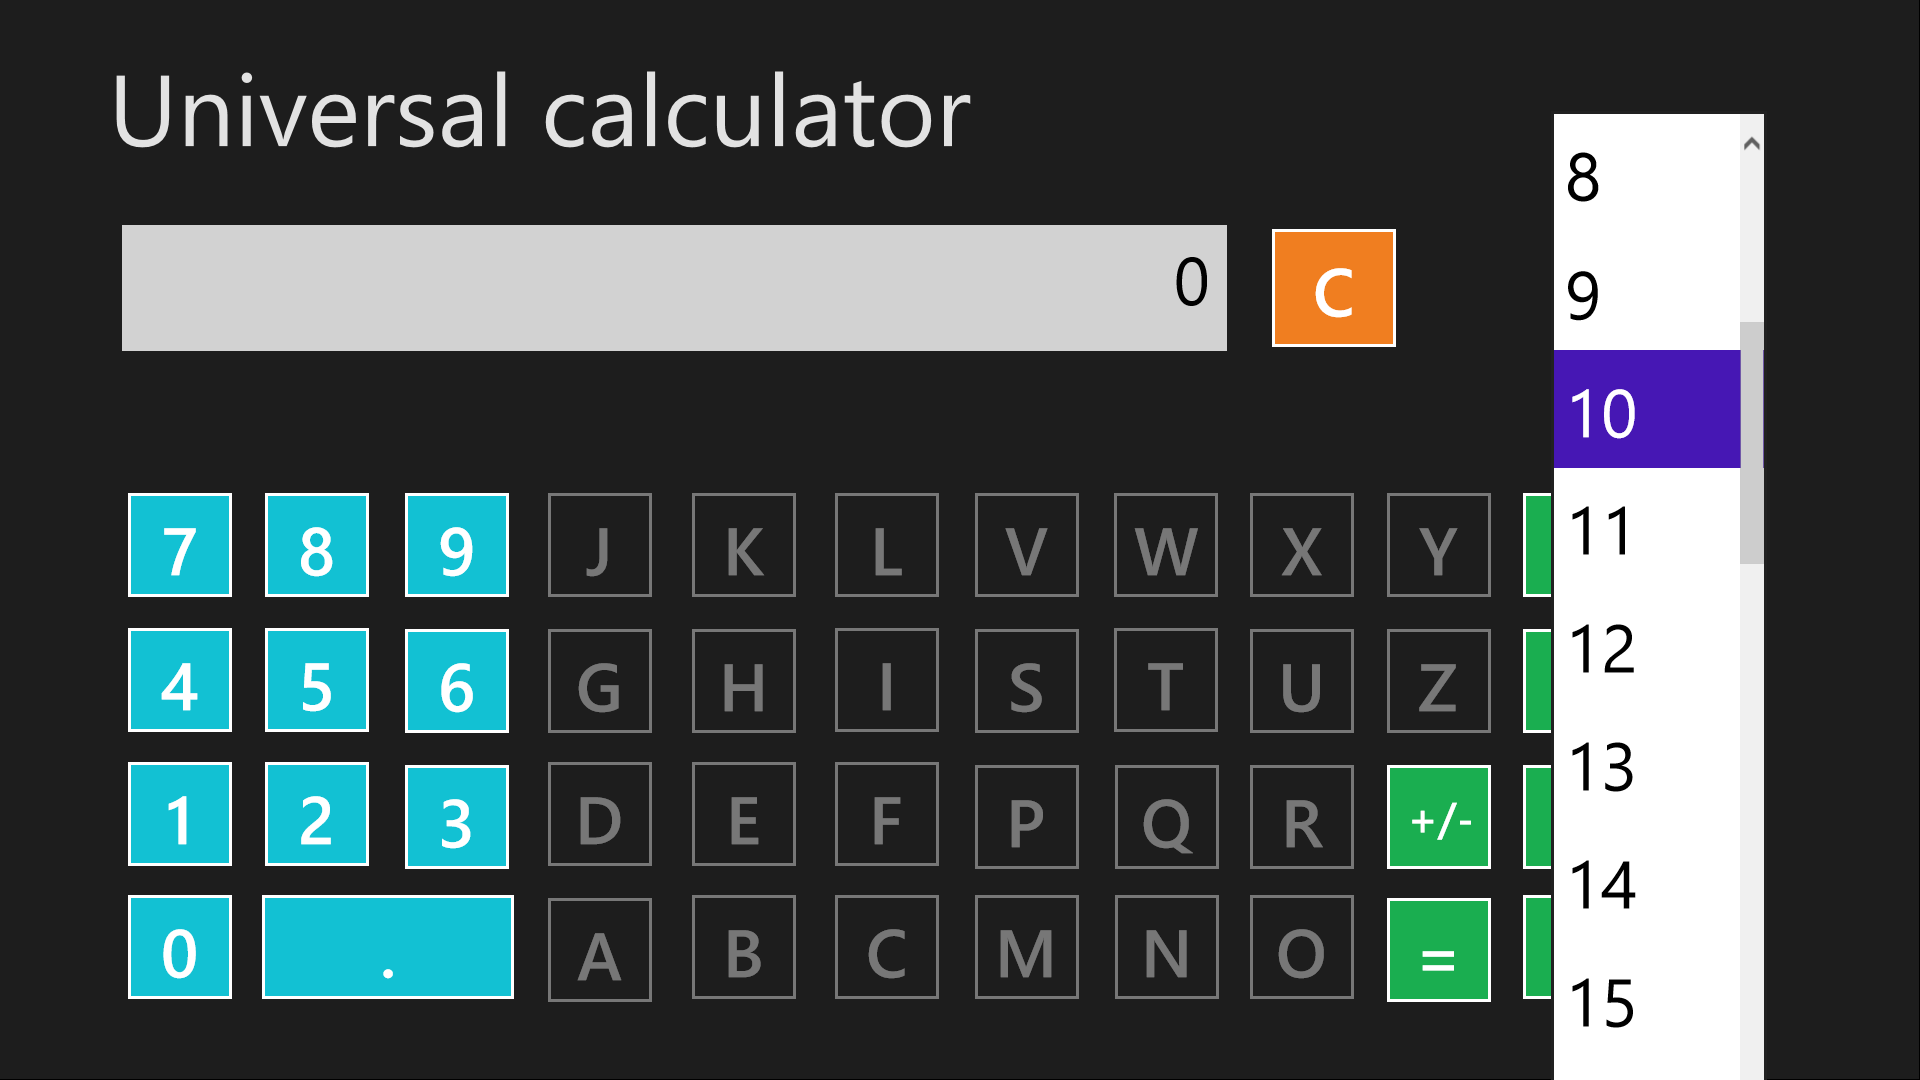
Task: Click the dropdown list scrollbar thumb
Action: 1751,443
